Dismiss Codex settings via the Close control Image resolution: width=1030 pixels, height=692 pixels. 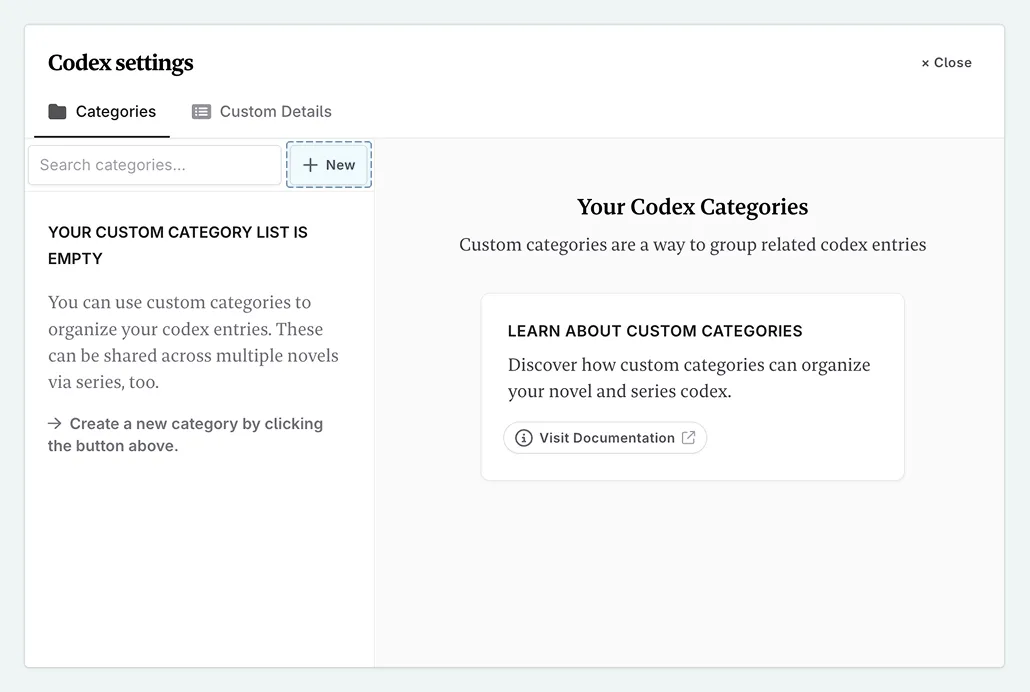click(946, 62)
